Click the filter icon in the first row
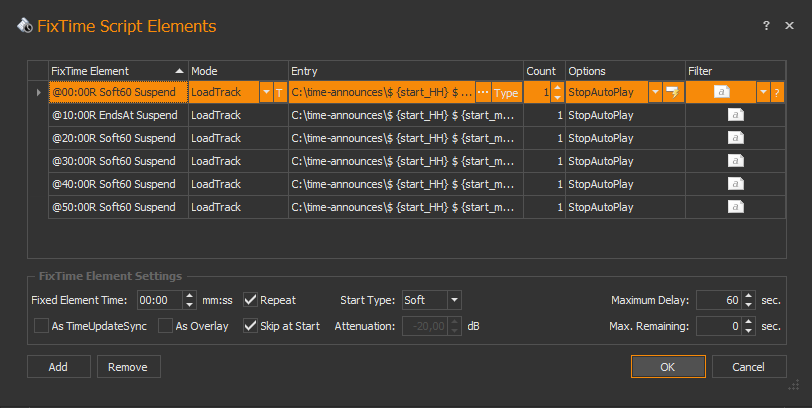812x408 pixels. click(x=722, y=93)
